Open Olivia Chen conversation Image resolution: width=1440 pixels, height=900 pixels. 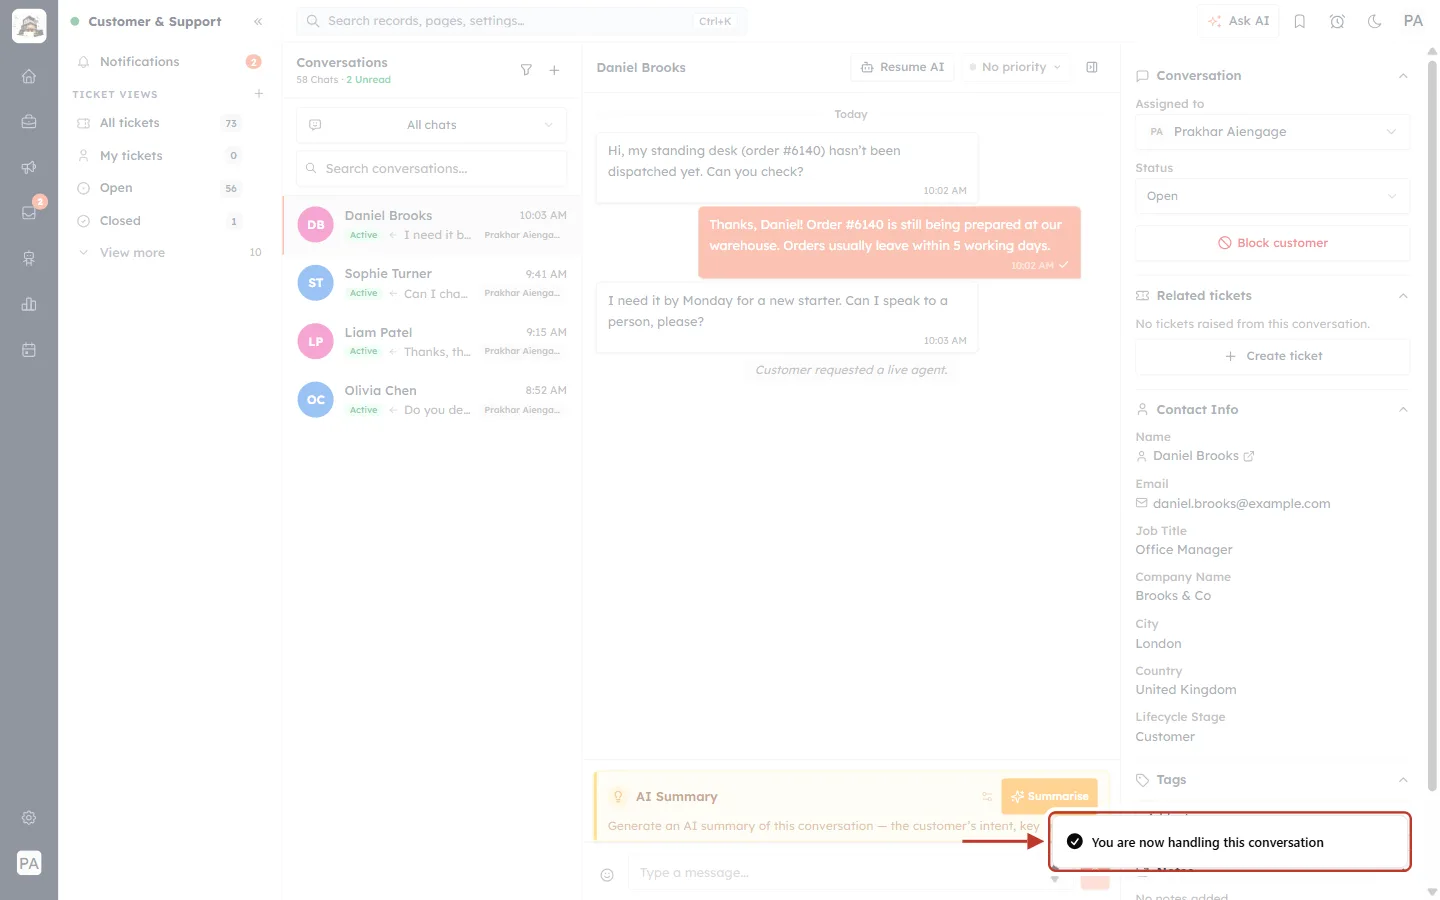pyautogui.click(x=432, y=400)
